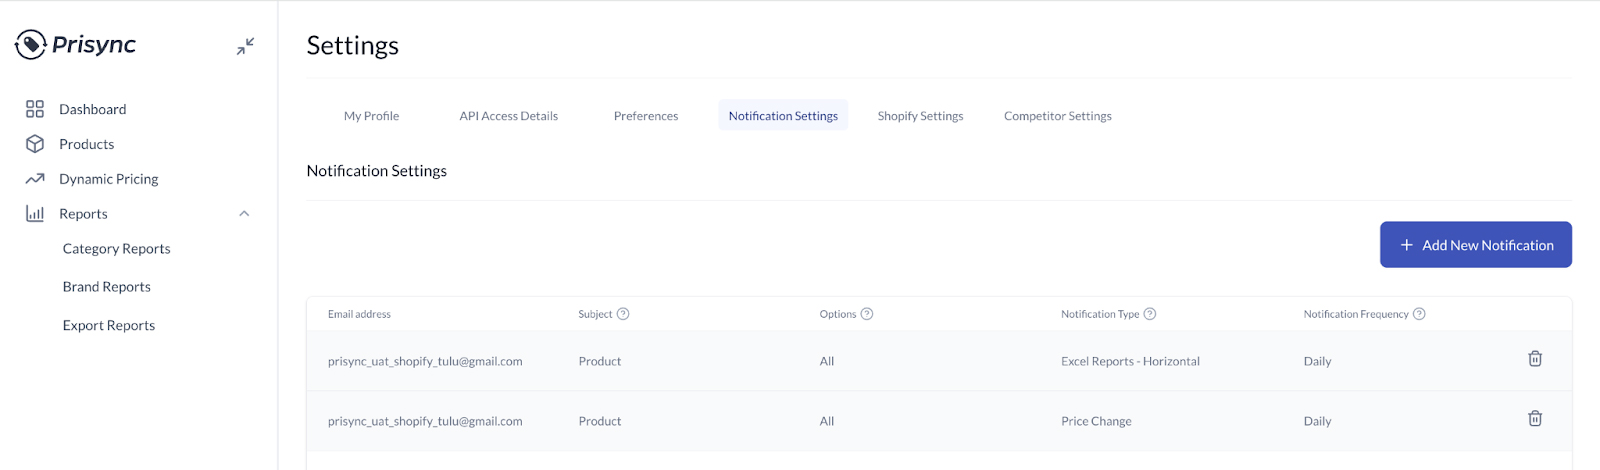Click the help icon beside Notification Frequency
The width and height of the screenshot is (1600, 470).
tap(1419, 314)
